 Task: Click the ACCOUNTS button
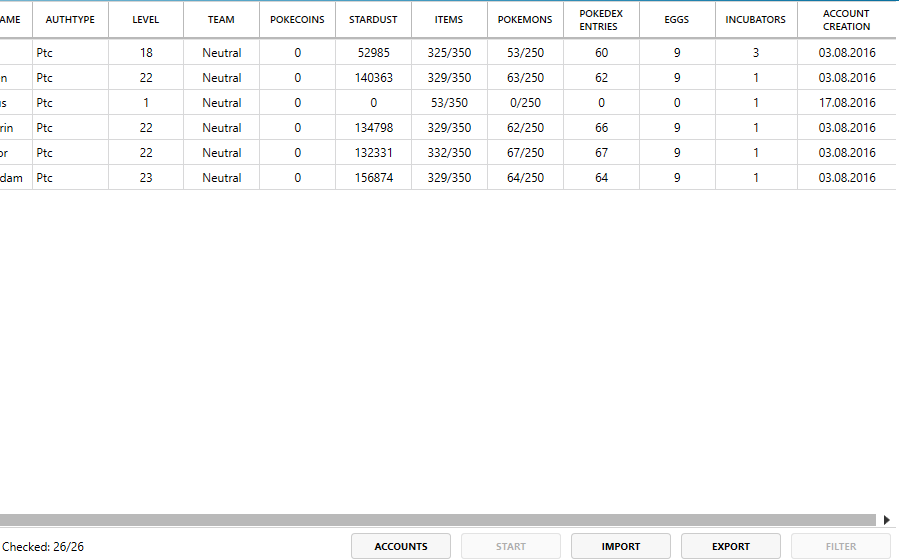pos(401,546)
